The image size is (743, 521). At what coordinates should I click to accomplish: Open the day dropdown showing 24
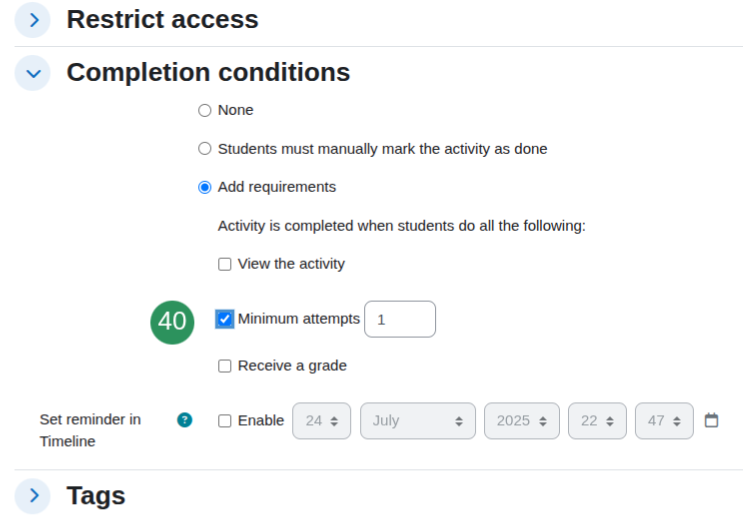point(322,421)
